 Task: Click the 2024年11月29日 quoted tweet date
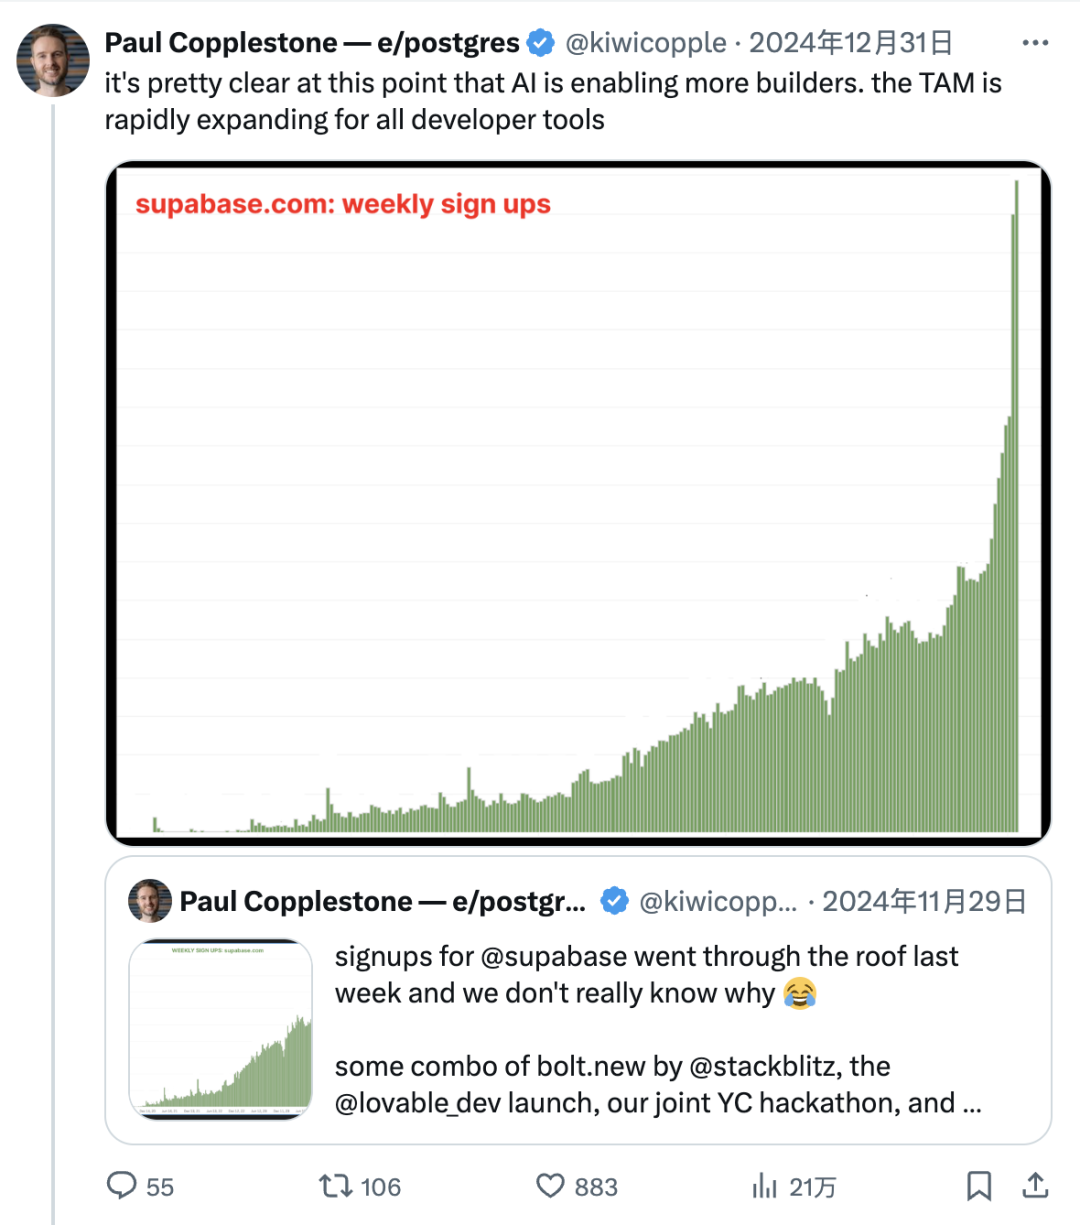(x=924, y=901)
